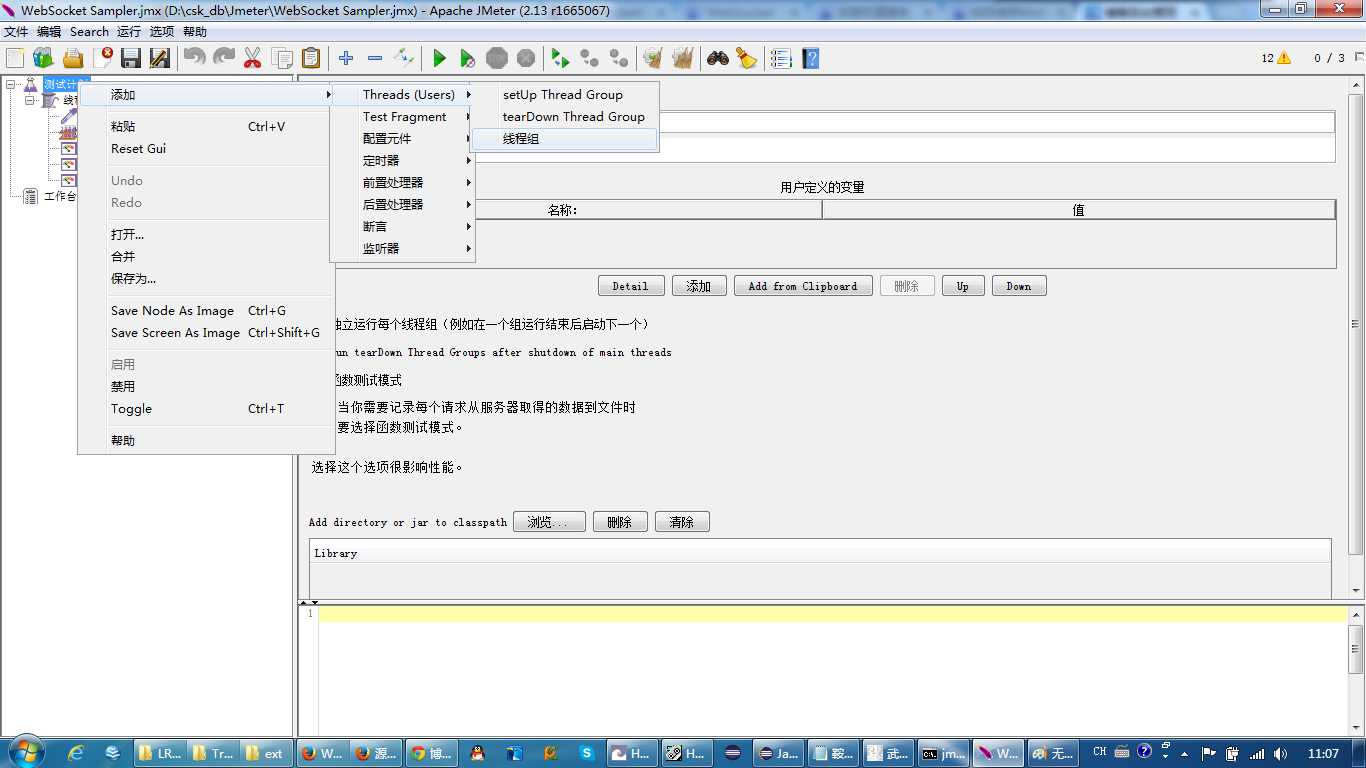
Task: Open the 文件 menu
Action: 16,32
